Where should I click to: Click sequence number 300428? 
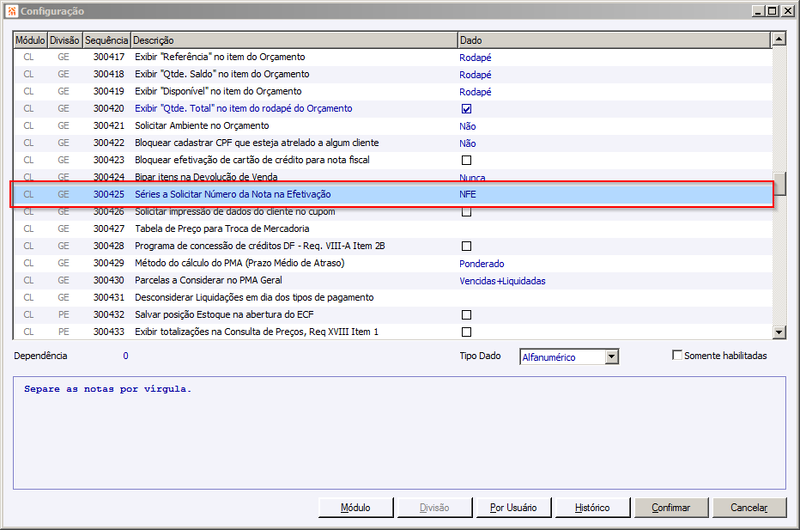109,246
